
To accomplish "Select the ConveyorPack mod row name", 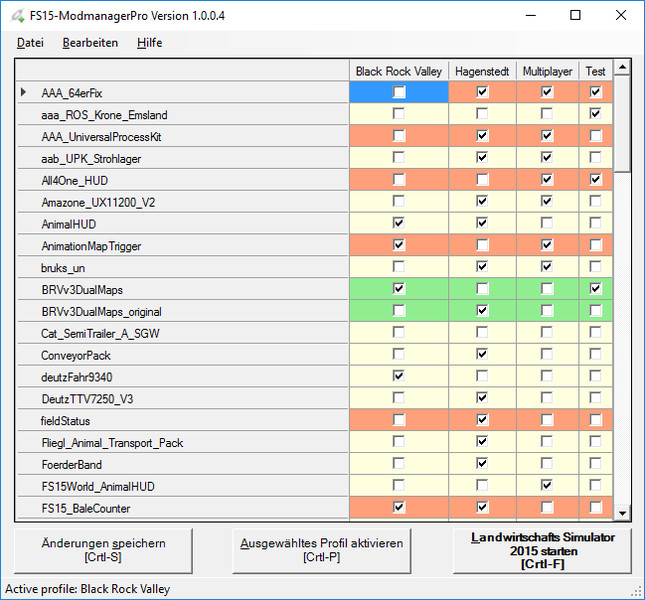I will (x=76, y=355).
